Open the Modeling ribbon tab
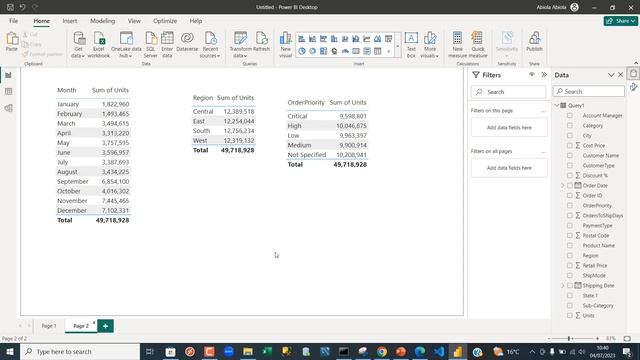Image resolution: width=640 pixels, height=360 pixels. 102,21
